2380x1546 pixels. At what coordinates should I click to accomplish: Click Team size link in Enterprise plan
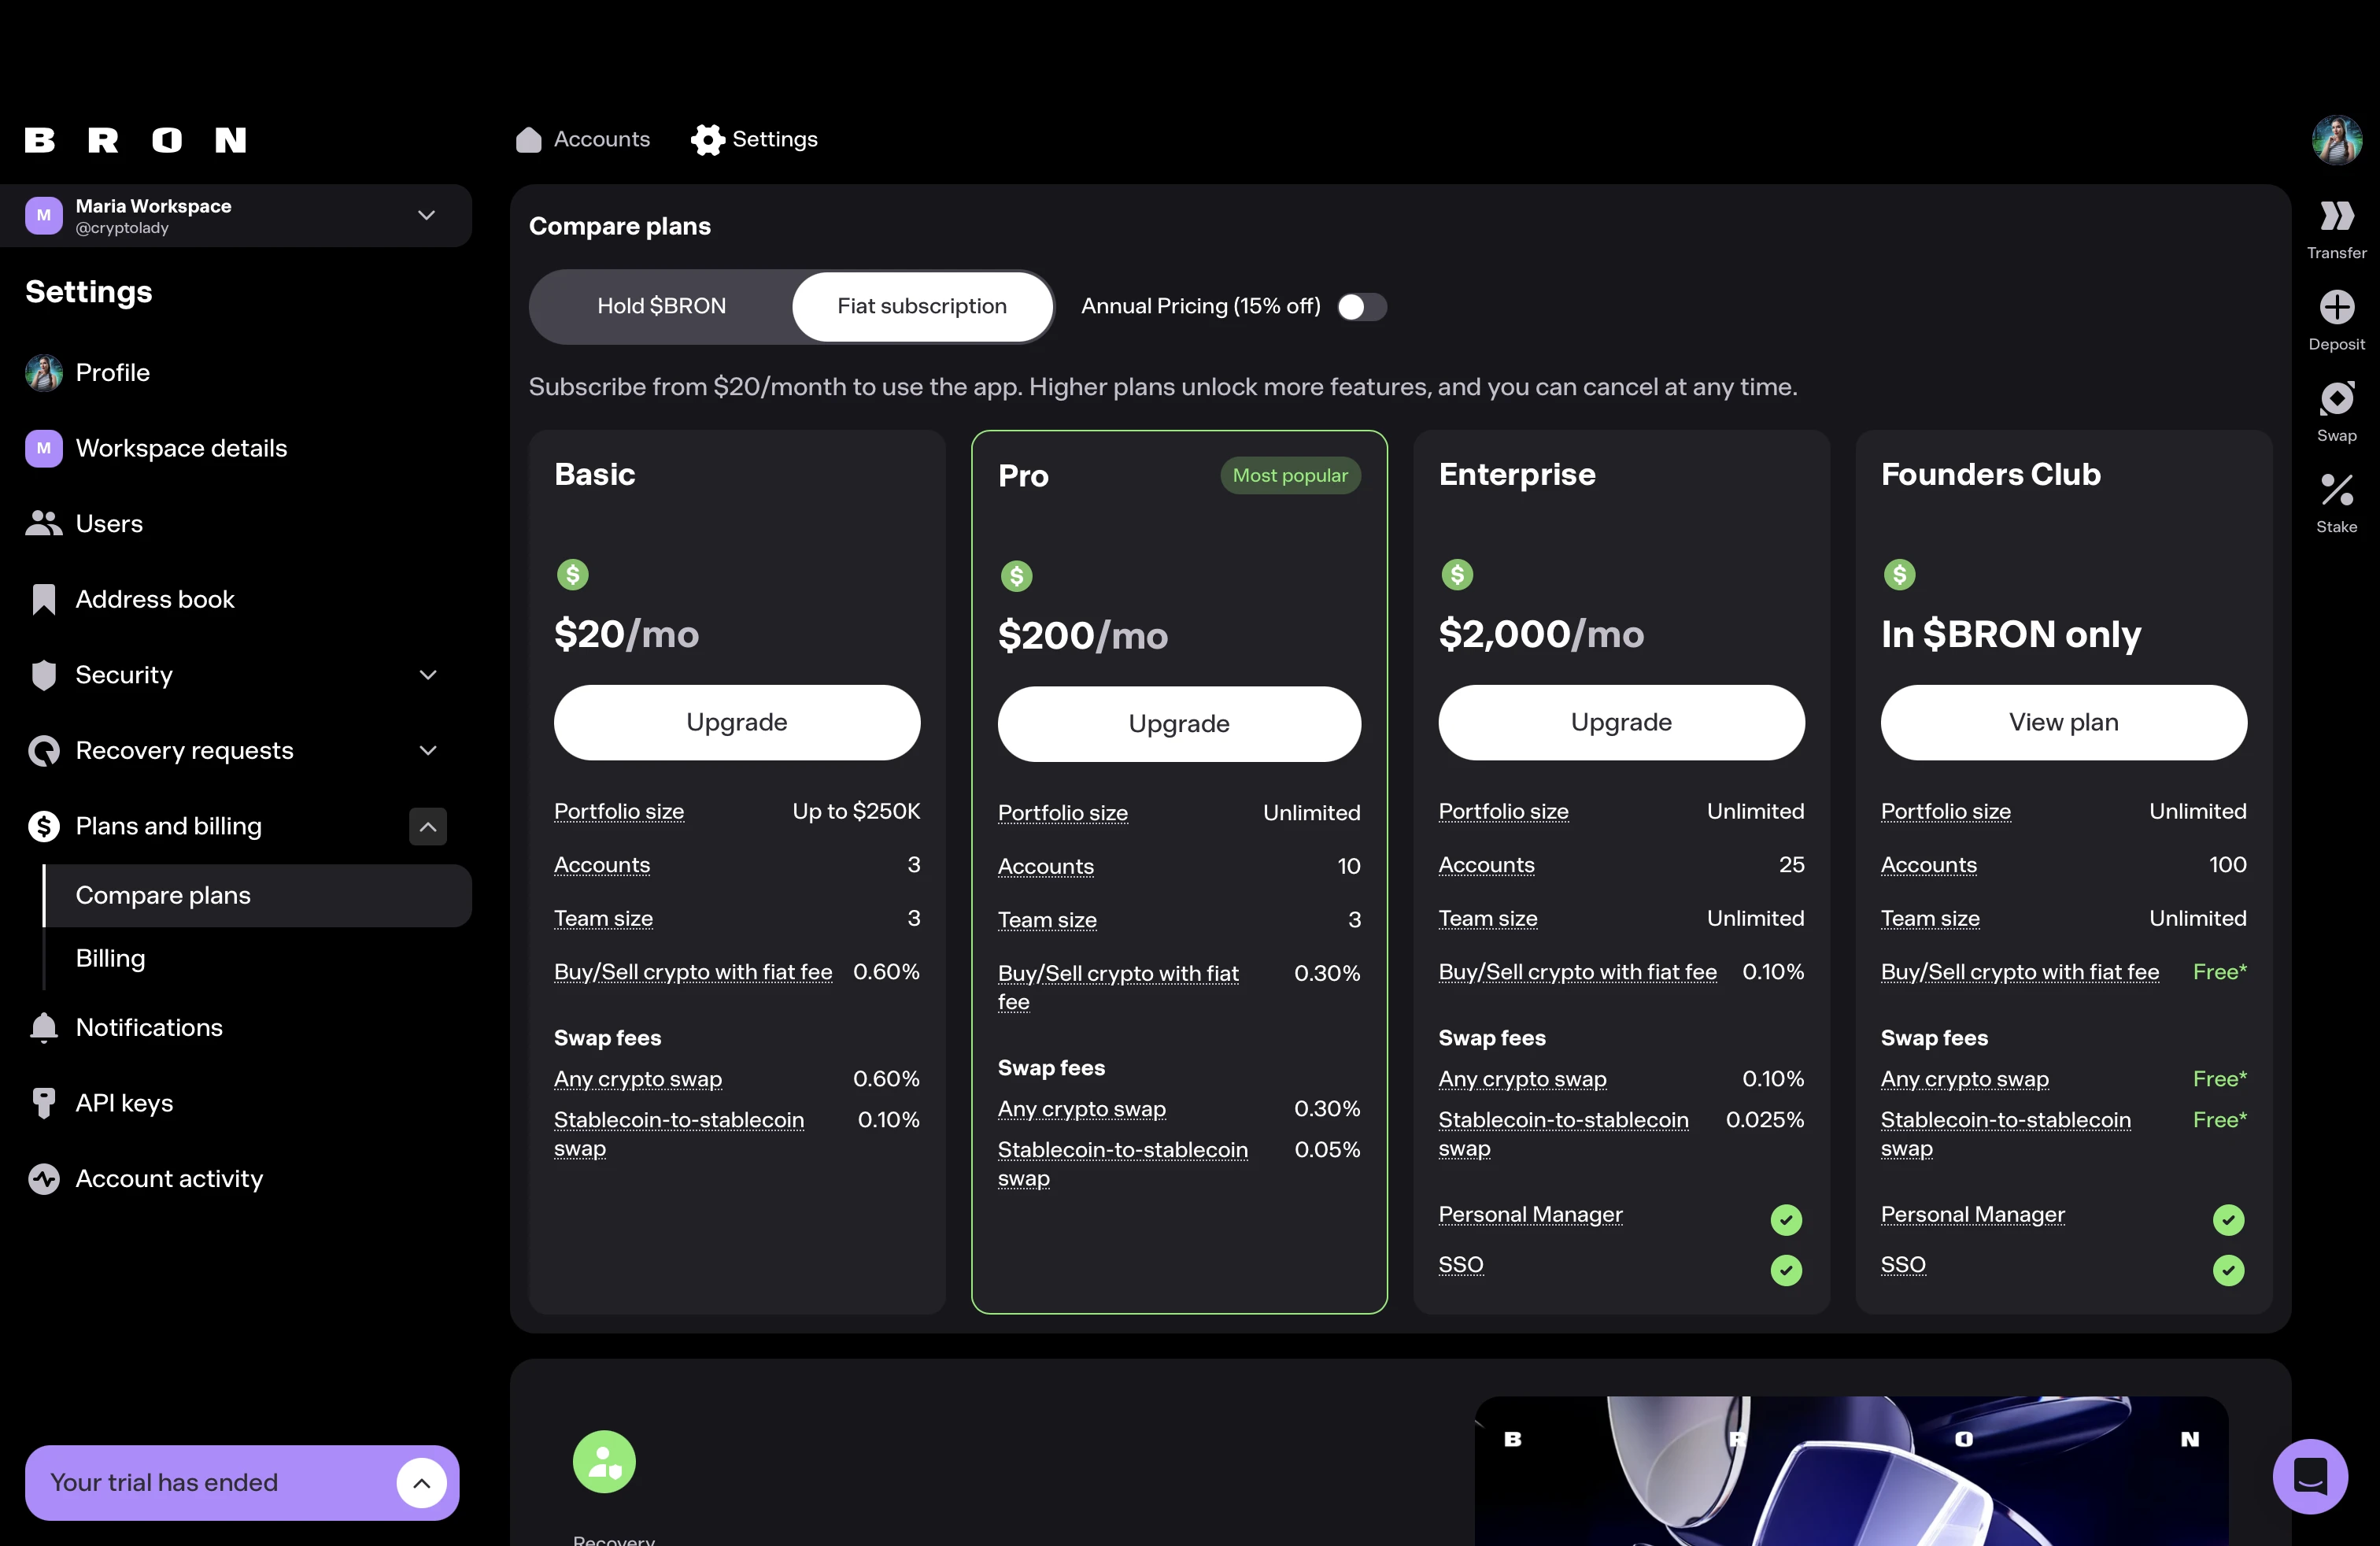point(1488,918)
